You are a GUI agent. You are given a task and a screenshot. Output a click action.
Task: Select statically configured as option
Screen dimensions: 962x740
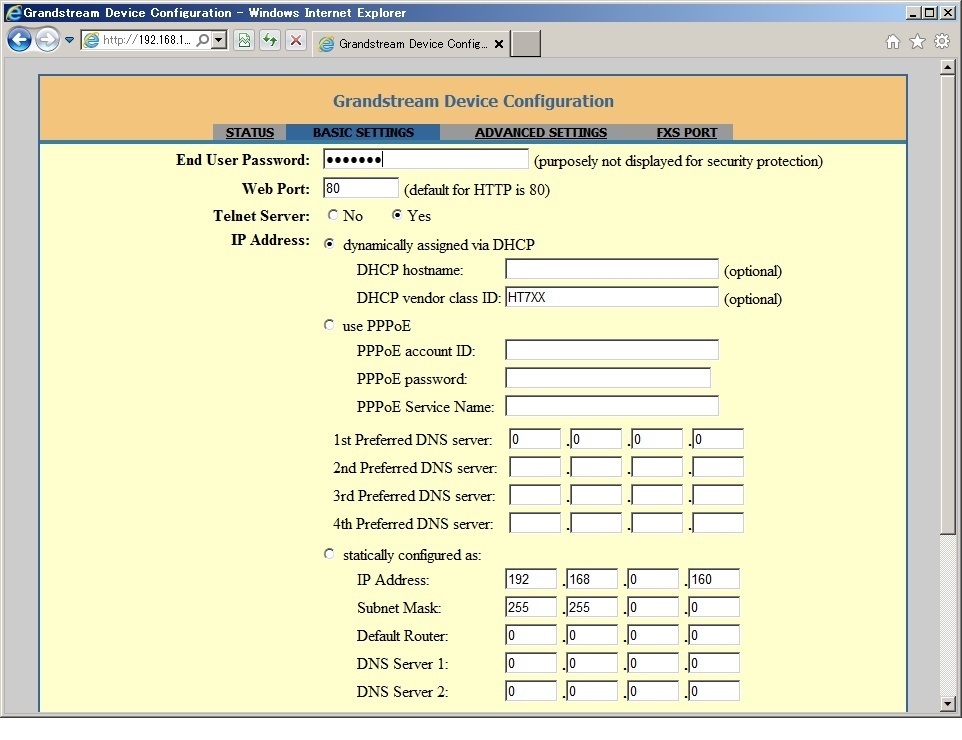point(329,554)
